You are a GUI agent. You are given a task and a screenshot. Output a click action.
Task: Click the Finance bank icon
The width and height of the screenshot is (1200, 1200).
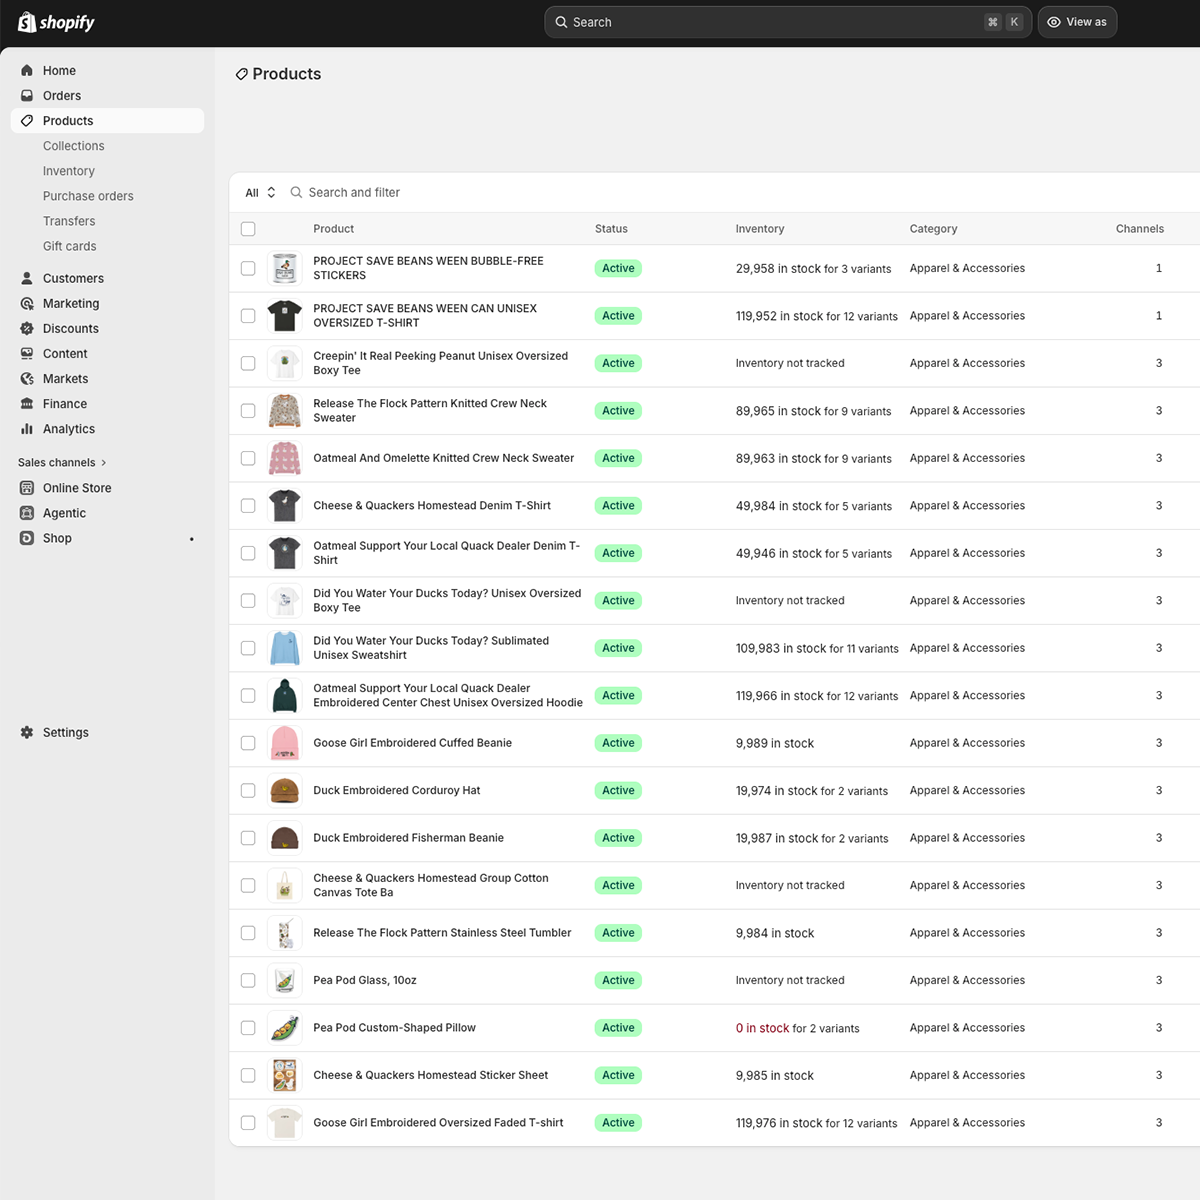[x=27, y=404]
